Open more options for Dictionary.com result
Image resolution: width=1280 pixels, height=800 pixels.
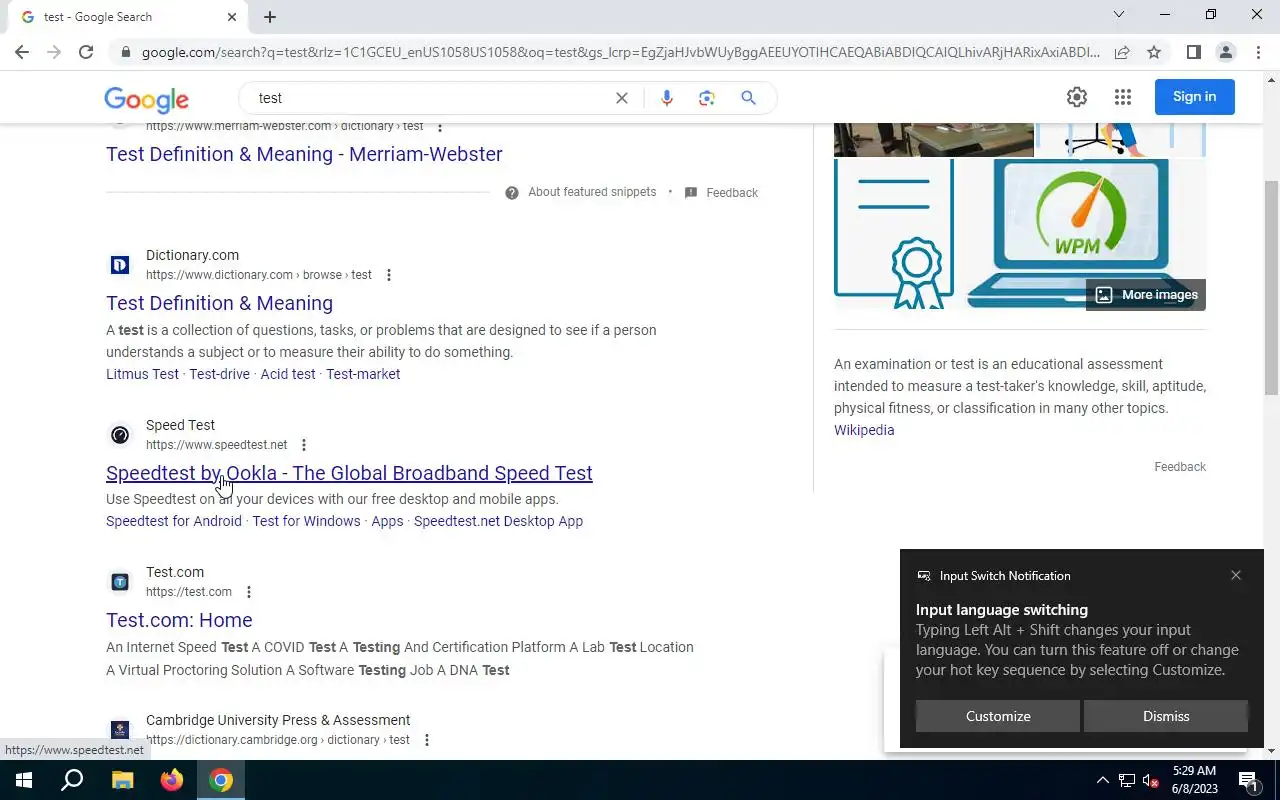389,275
